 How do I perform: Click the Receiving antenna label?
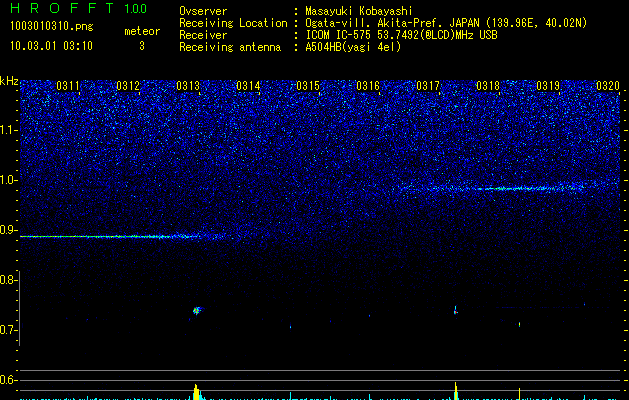click(230, 47)
